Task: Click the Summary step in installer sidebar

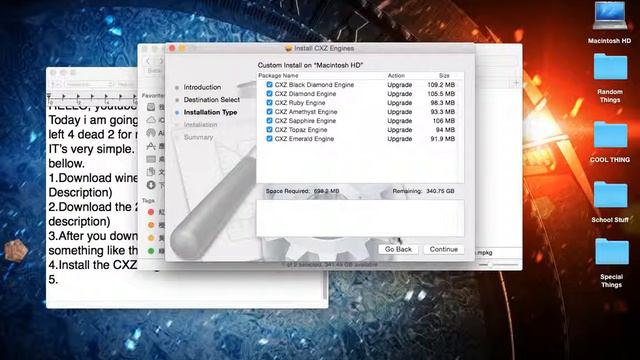Action: click(x=198, y=137)
